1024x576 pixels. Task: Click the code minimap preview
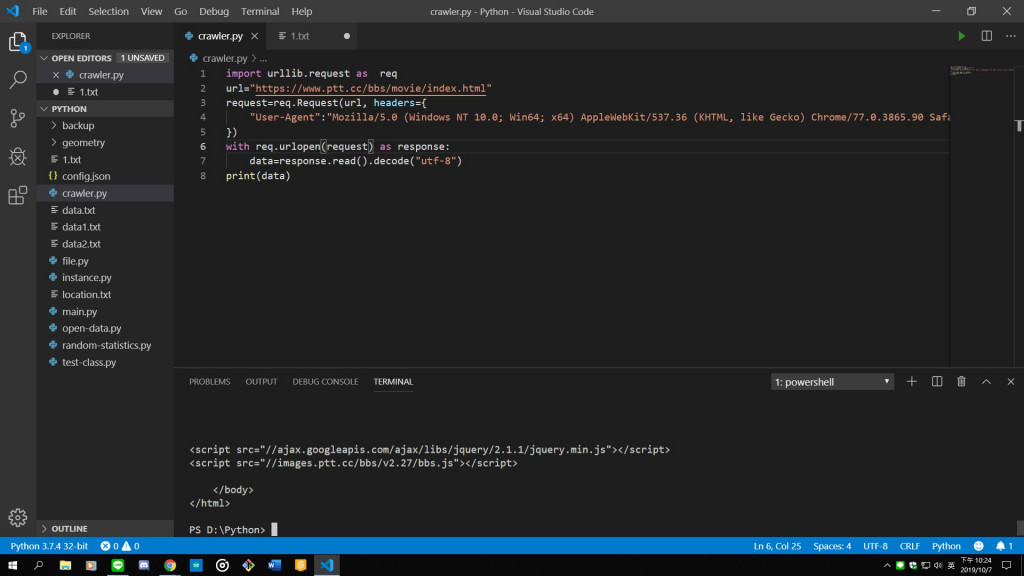coord(981,71)
